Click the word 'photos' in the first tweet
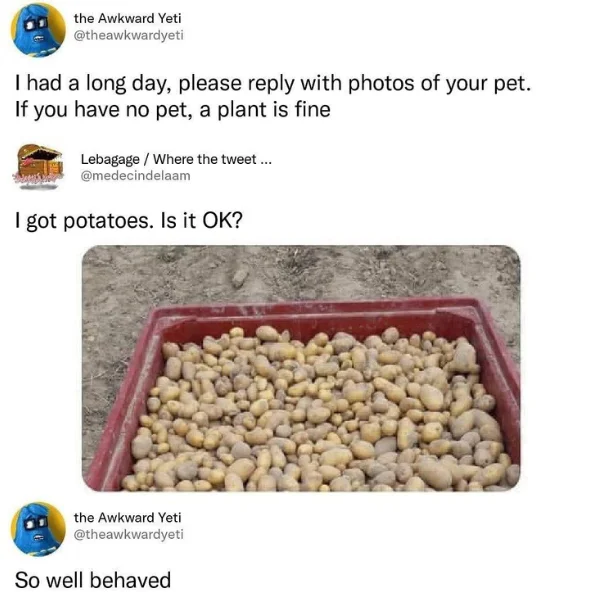The width and height of the screenshot is (600, 600). click(381, 84)
